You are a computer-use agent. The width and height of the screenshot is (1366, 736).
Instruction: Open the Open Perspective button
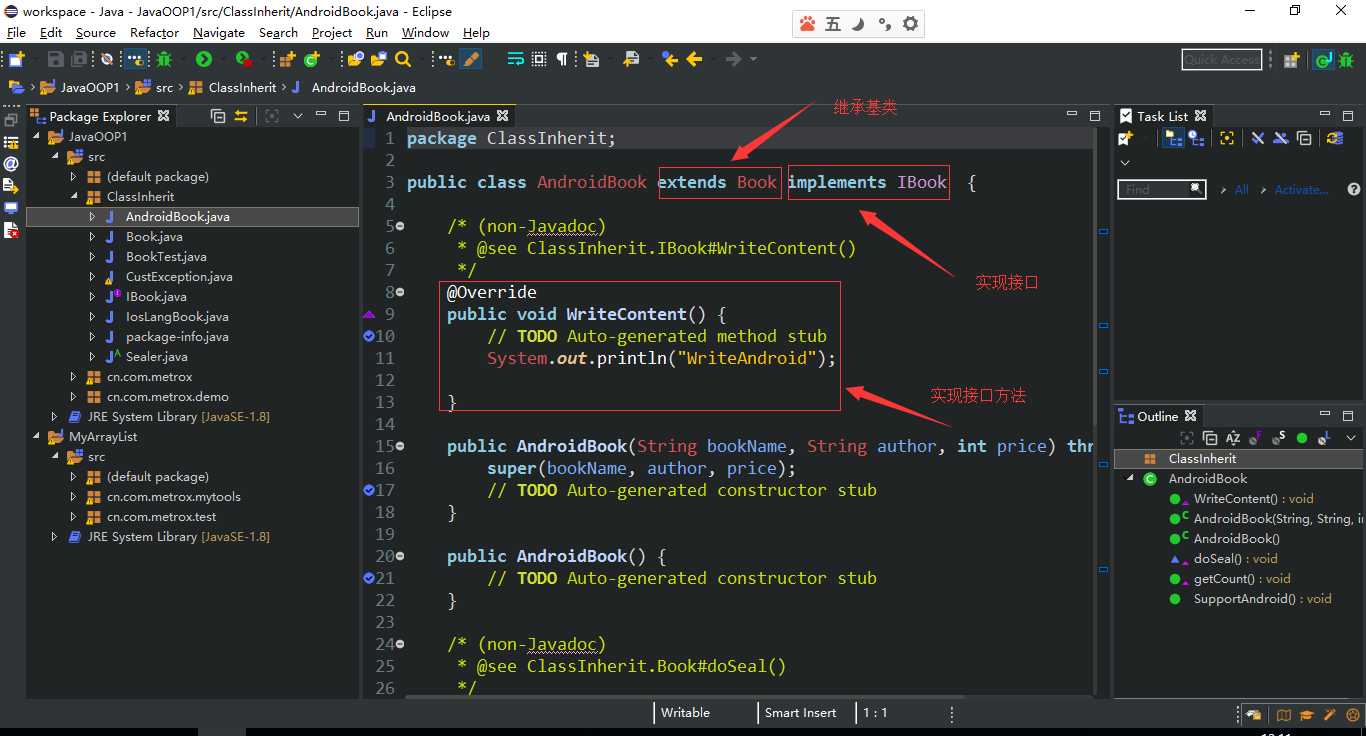click(1292, 60)
